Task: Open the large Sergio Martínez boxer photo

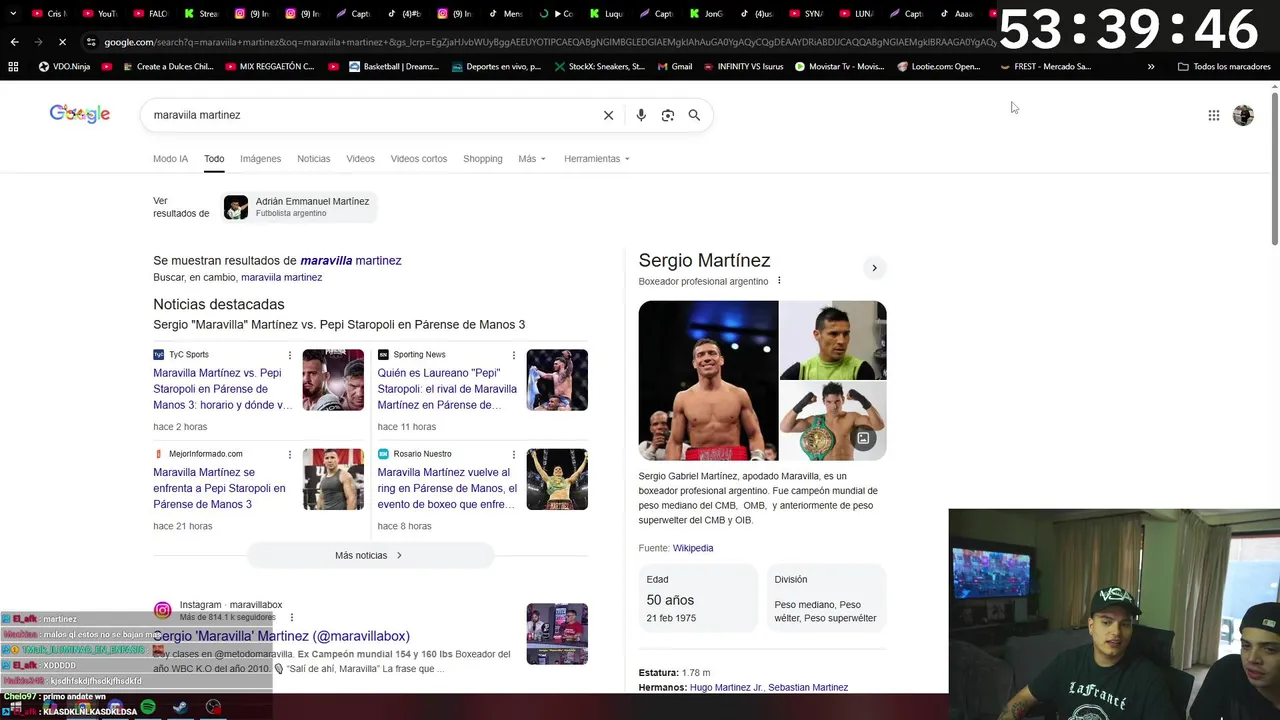Action: pyautogui.click(x=708, y=380)
